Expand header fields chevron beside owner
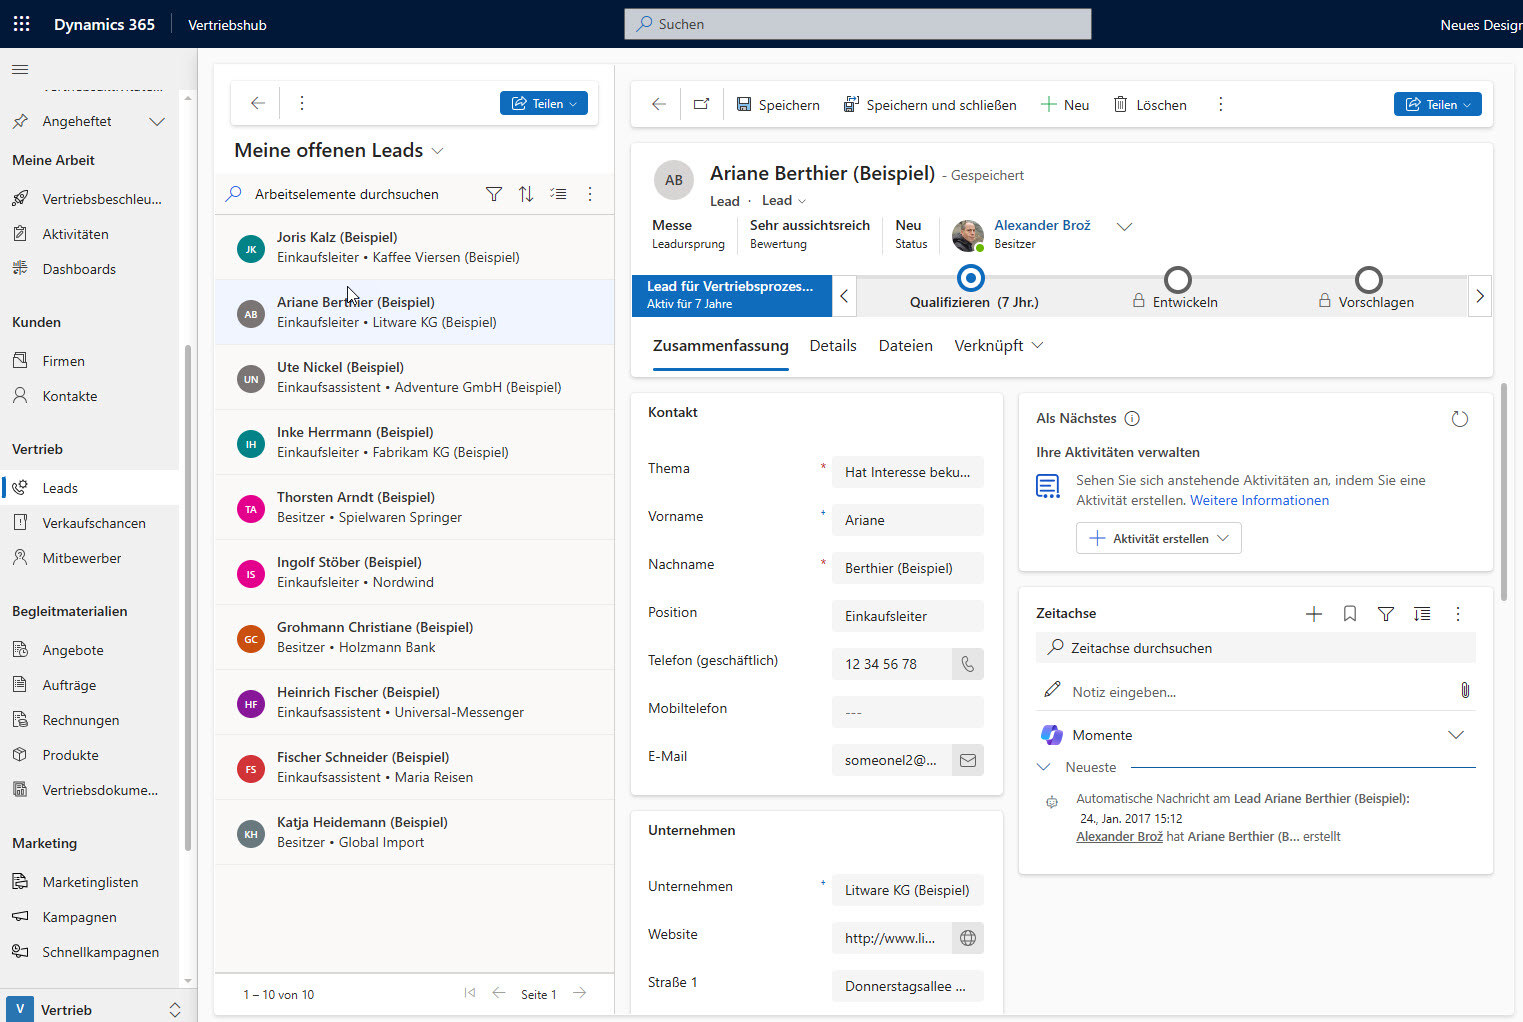1523x1022 pixels. (1124, 226)
